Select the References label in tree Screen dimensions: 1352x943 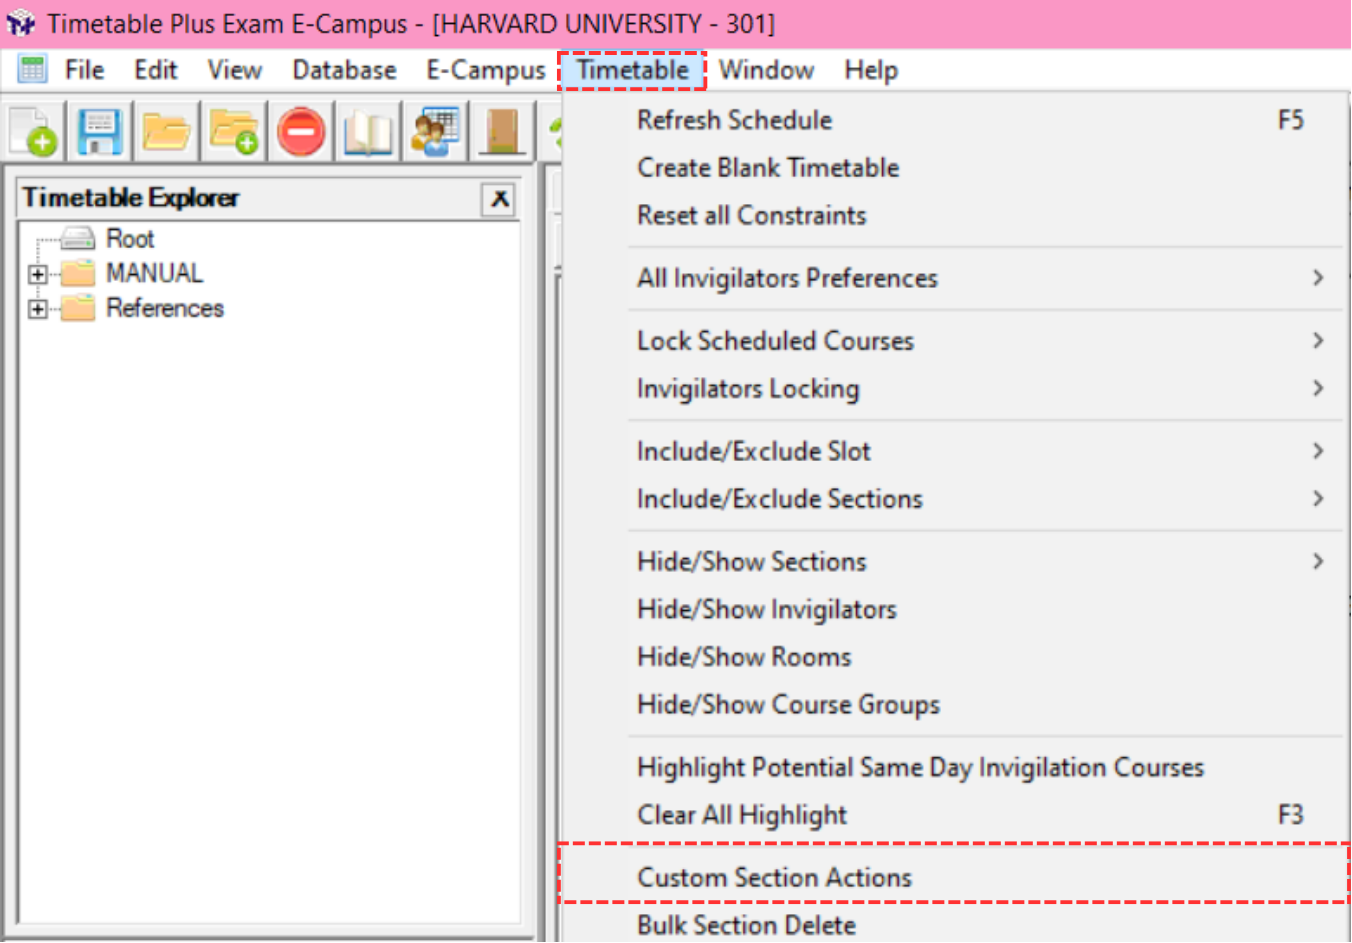165,308
